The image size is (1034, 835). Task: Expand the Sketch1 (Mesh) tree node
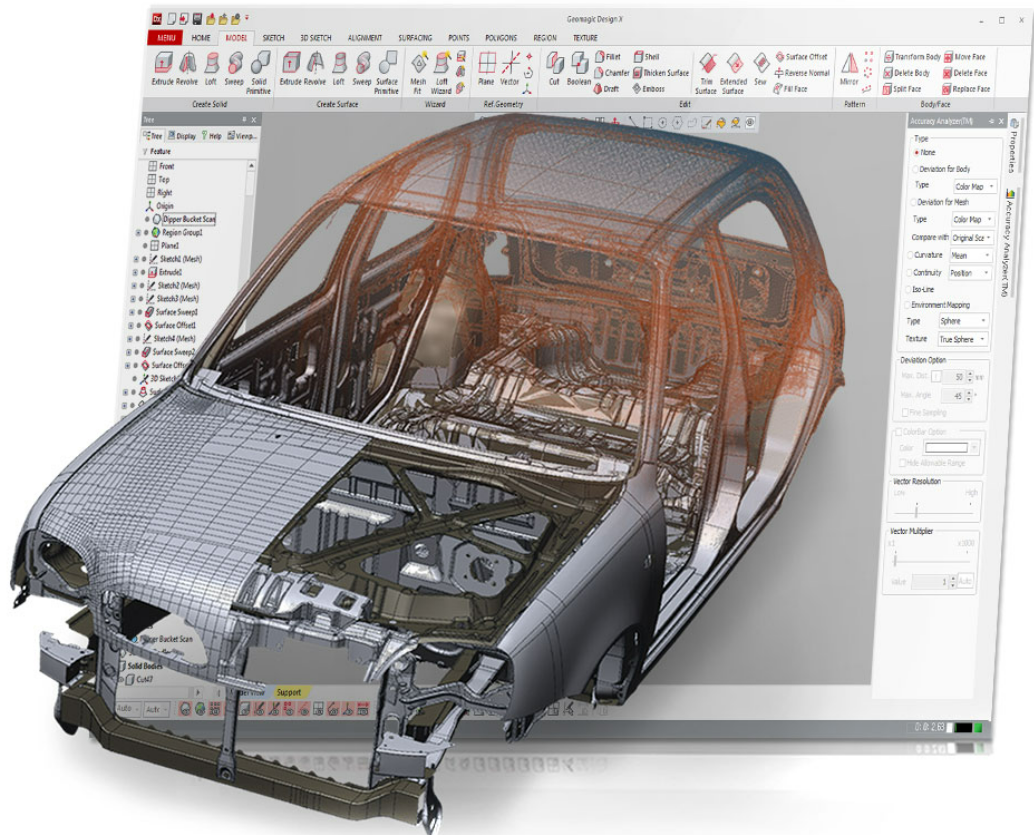click(136, 259)
